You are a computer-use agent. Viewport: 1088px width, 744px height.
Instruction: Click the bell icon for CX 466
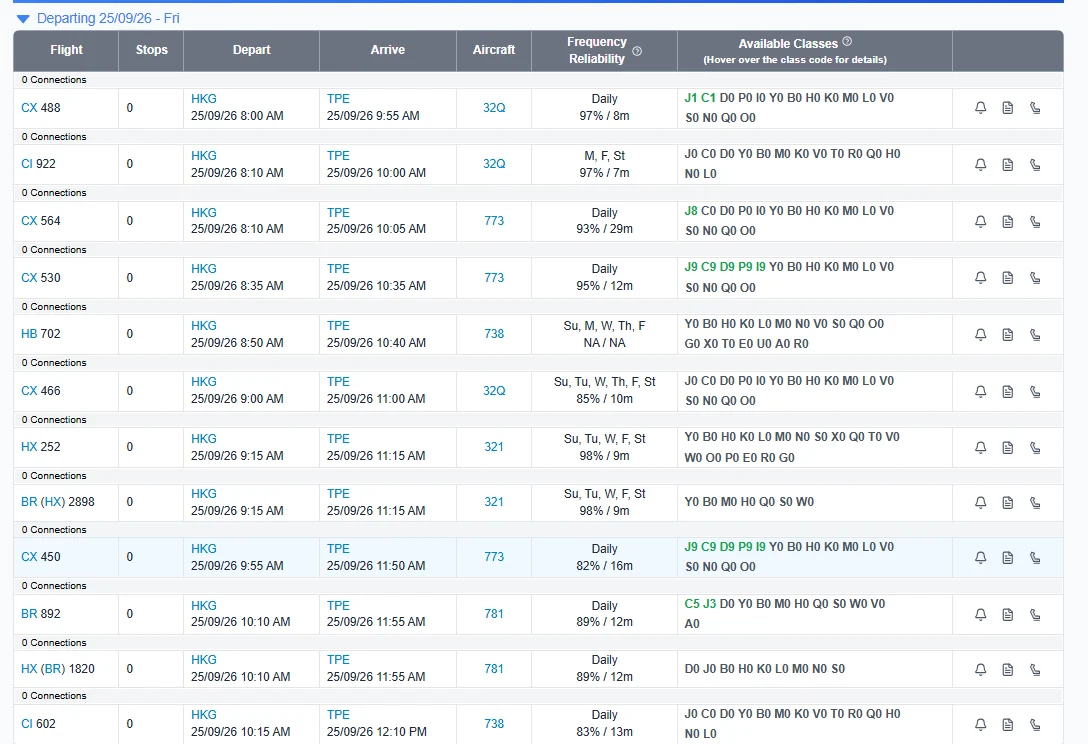point(980,391)
